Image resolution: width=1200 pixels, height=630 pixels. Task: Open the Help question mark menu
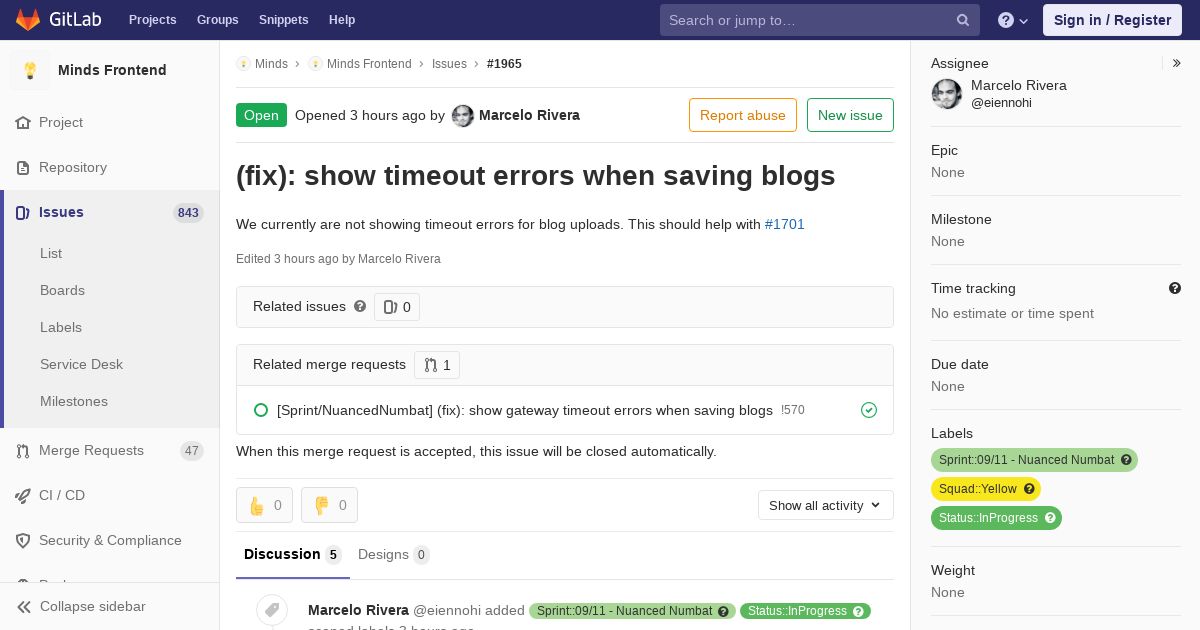coord(1013,20)
